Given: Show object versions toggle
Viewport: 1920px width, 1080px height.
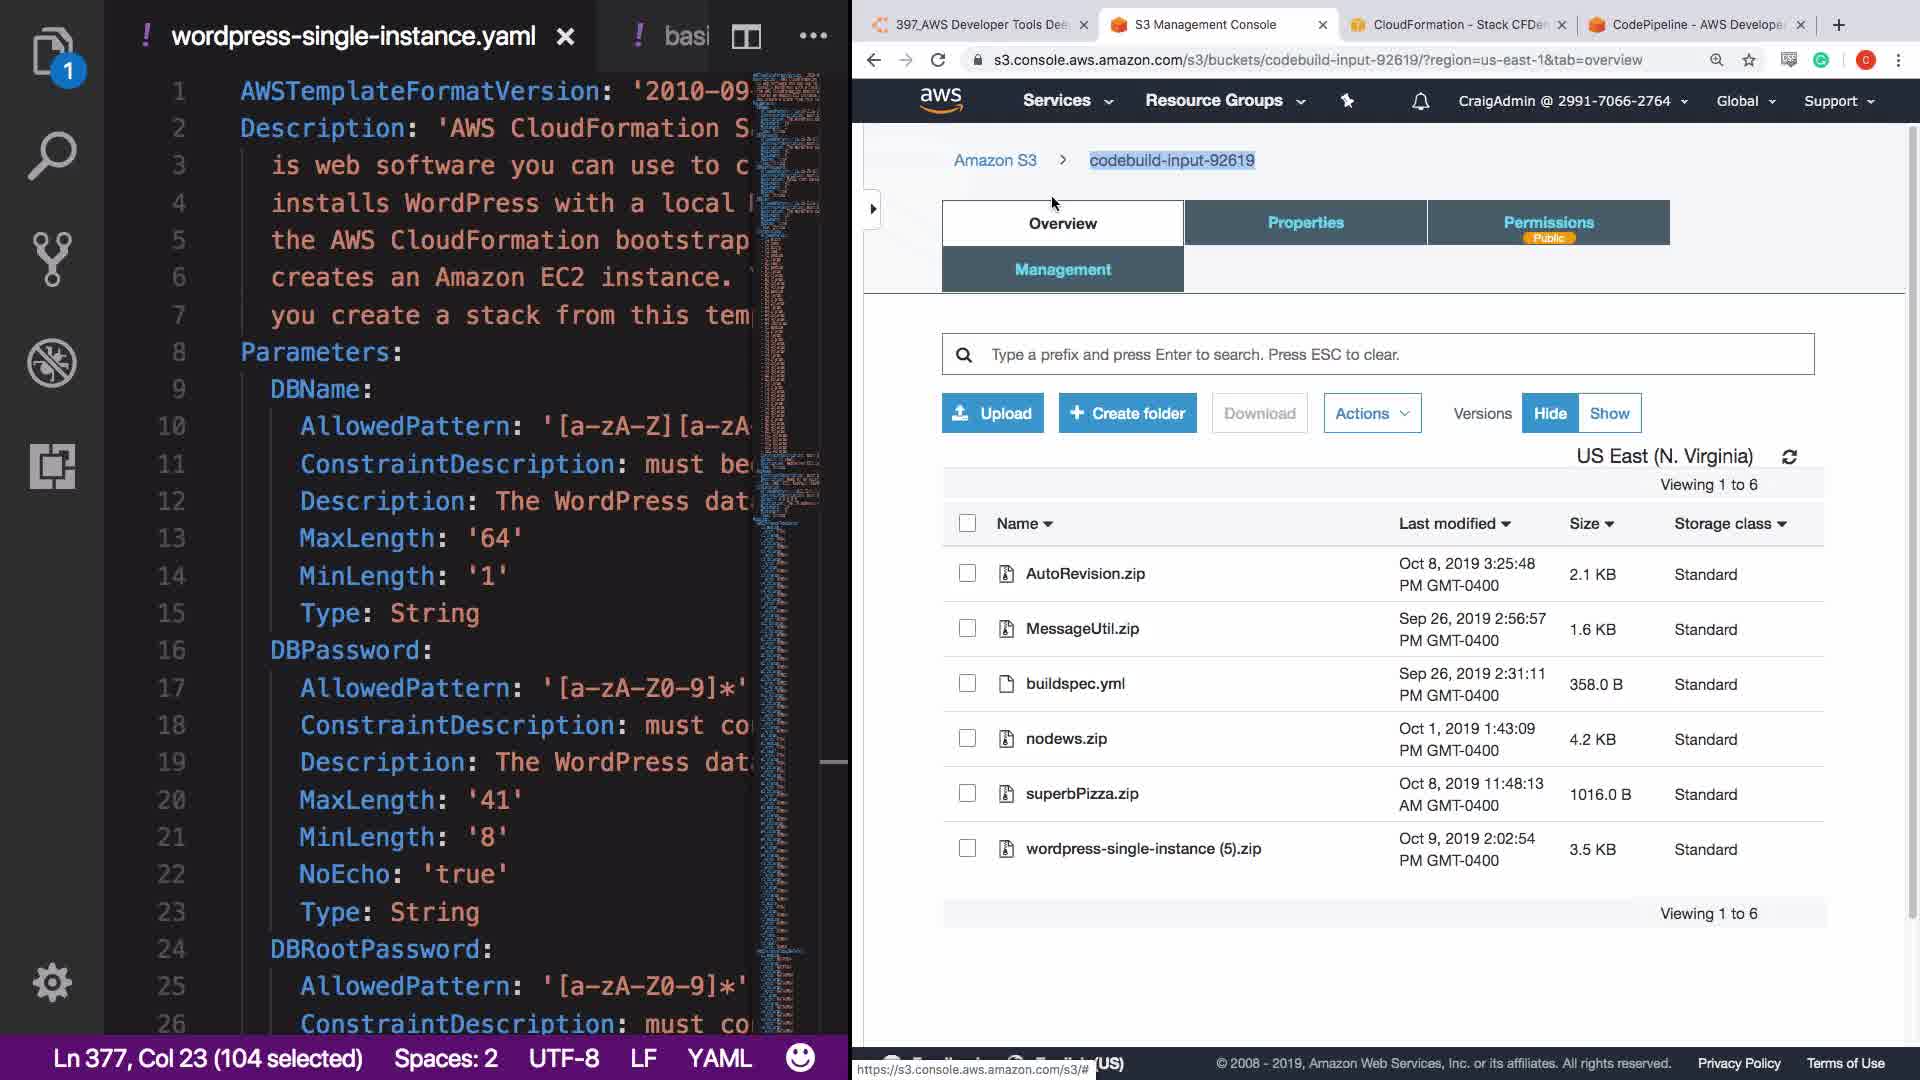Looking at the screenshot, I should point(1609,413).
